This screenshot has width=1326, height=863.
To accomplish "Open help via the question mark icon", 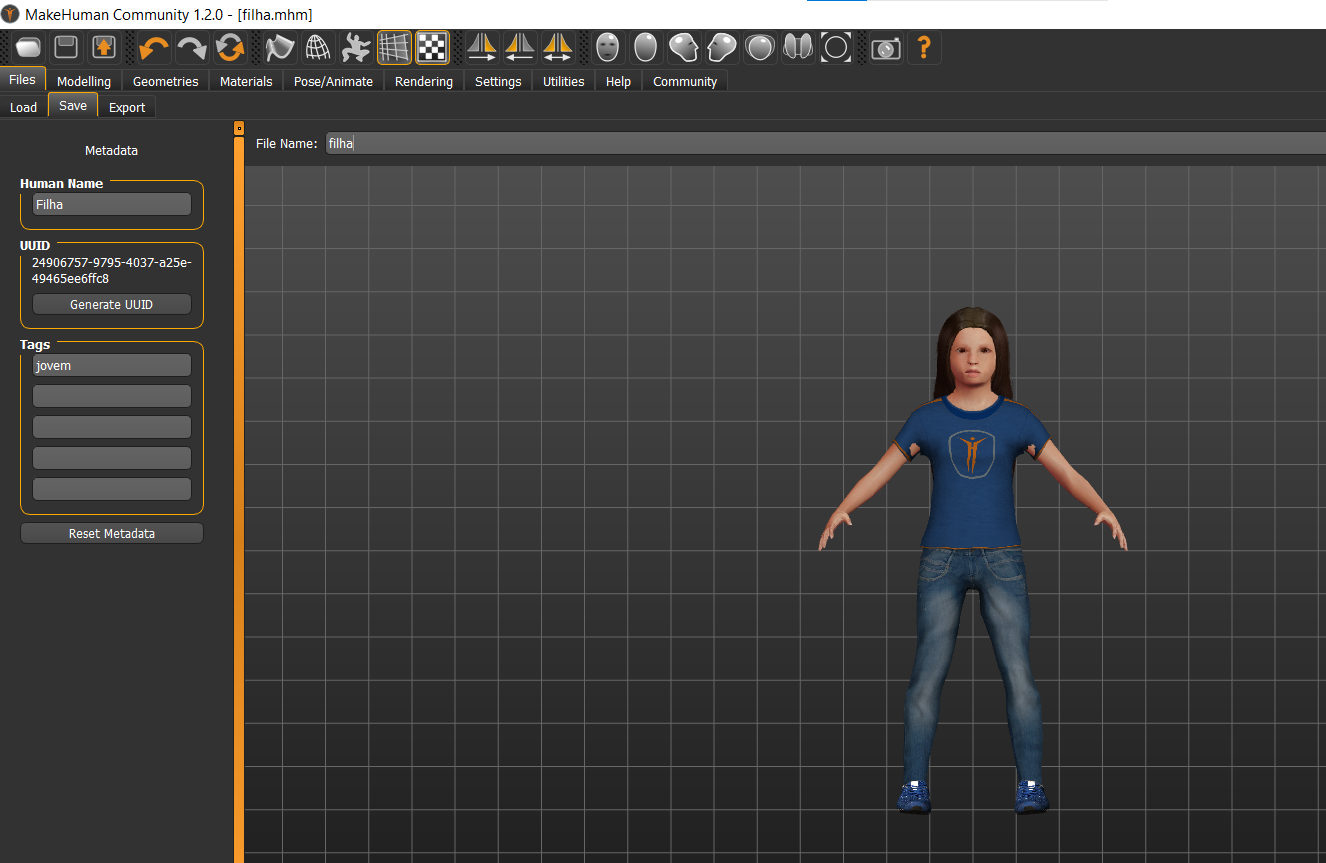I will [924, 47].
